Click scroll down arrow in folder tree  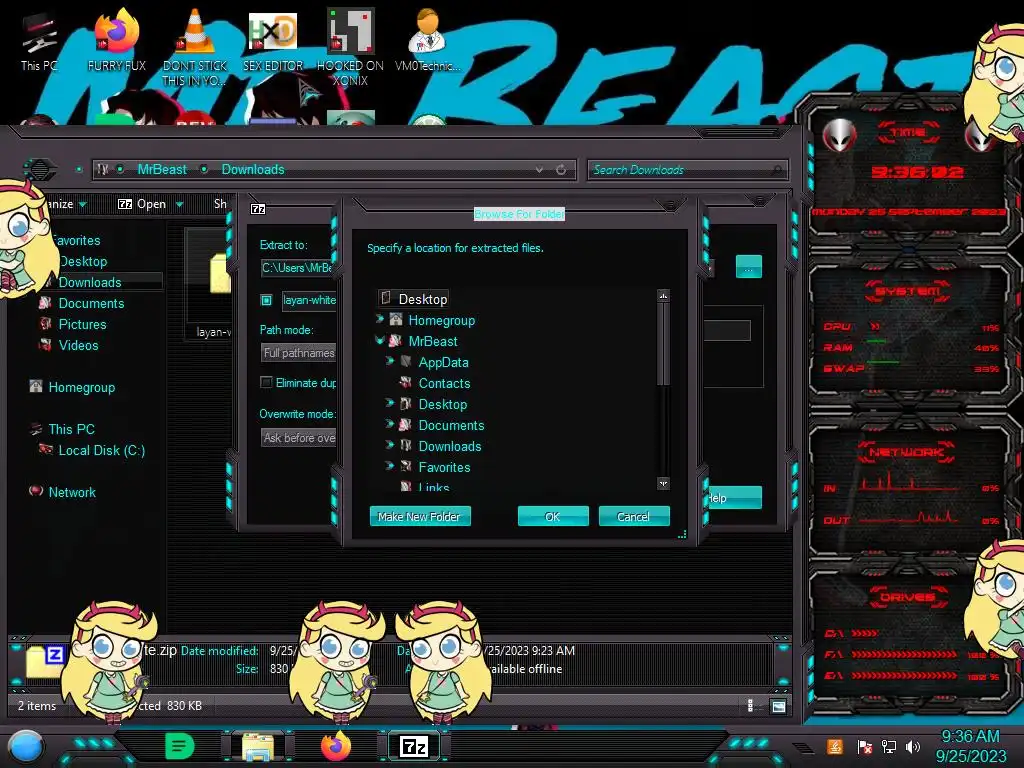664,484
